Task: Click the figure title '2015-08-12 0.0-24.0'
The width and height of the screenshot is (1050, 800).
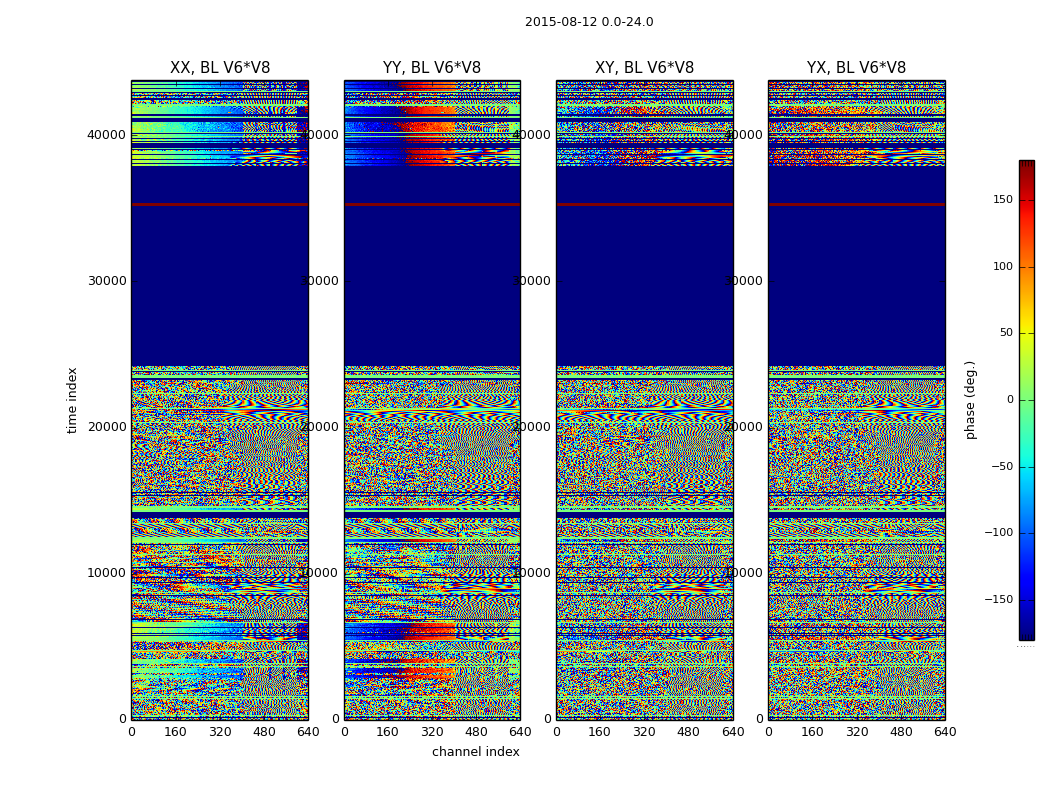Action: (589, 22)
